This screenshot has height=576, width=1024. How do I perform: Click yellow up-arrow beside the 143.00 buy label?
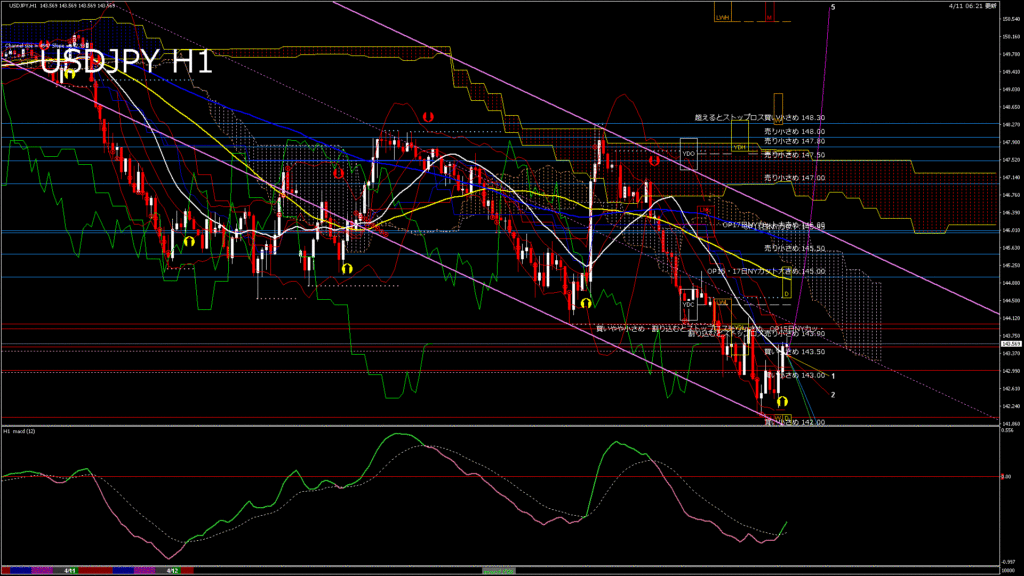782,400
